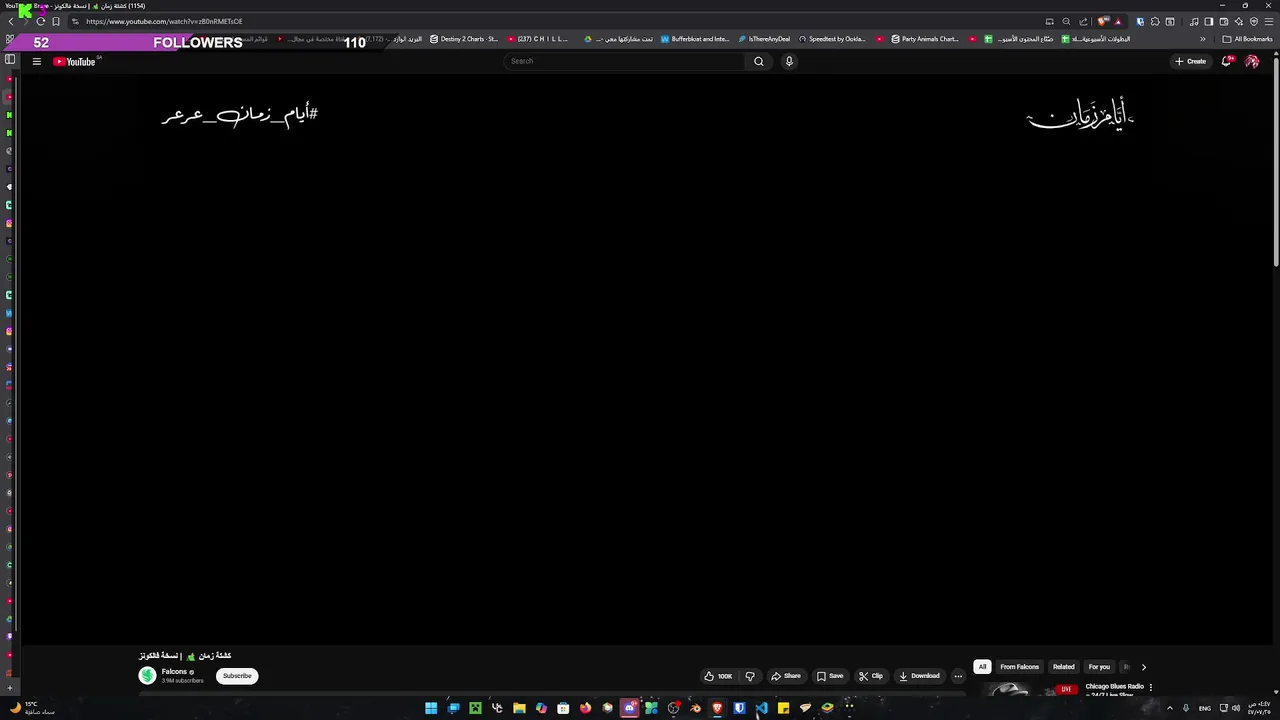Screen dimensions: 1280x720
Task: Bookmark this page in the address bar
Action: point(56,21)
